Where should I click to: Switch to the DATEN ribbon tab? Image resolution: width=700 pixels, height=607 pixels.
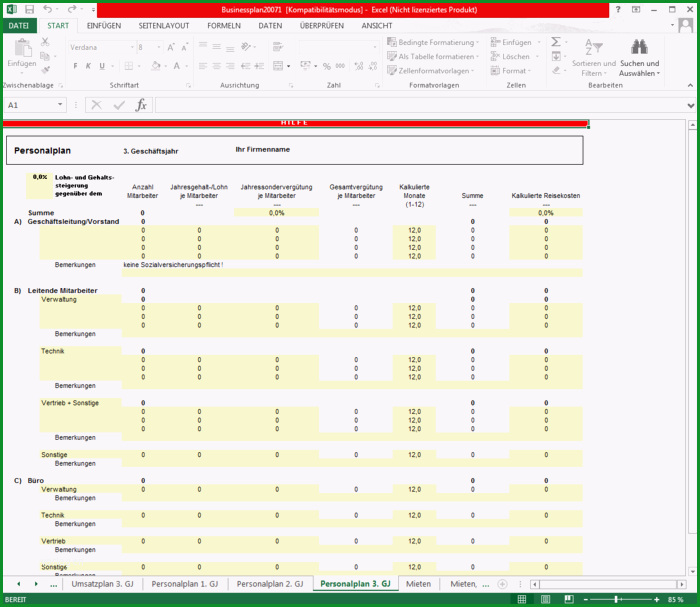click(x=270, y=26)
